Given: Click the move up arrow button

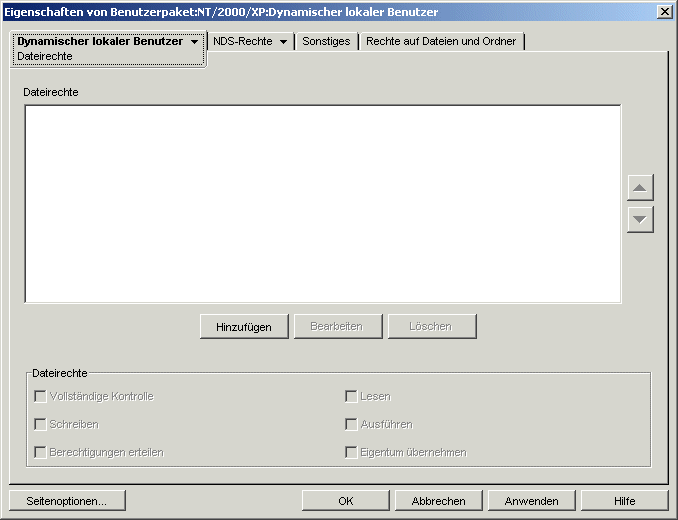Looking at the screenshot, I should [640, 187].
